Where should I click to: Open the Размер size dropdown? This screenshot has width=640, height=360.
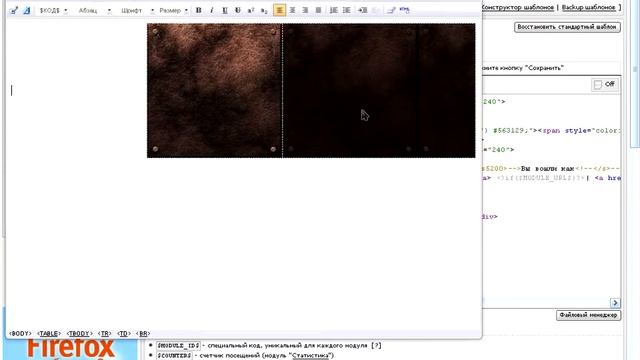(173, 11)
